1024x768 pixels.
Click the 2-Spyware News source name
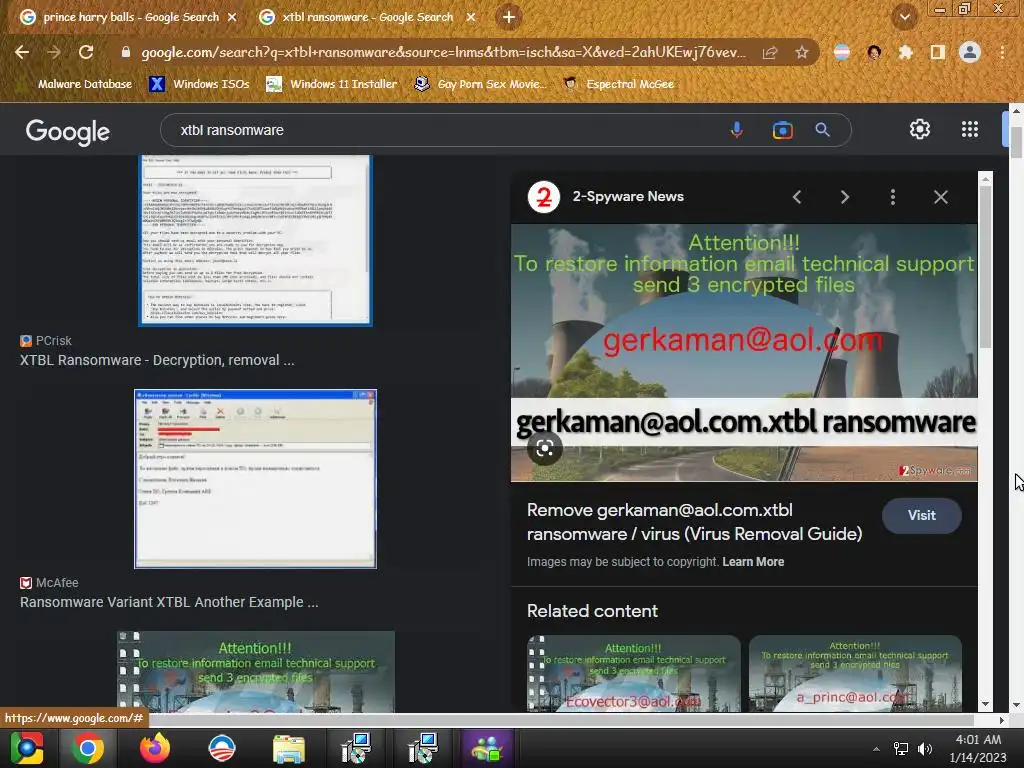[628, 197]
